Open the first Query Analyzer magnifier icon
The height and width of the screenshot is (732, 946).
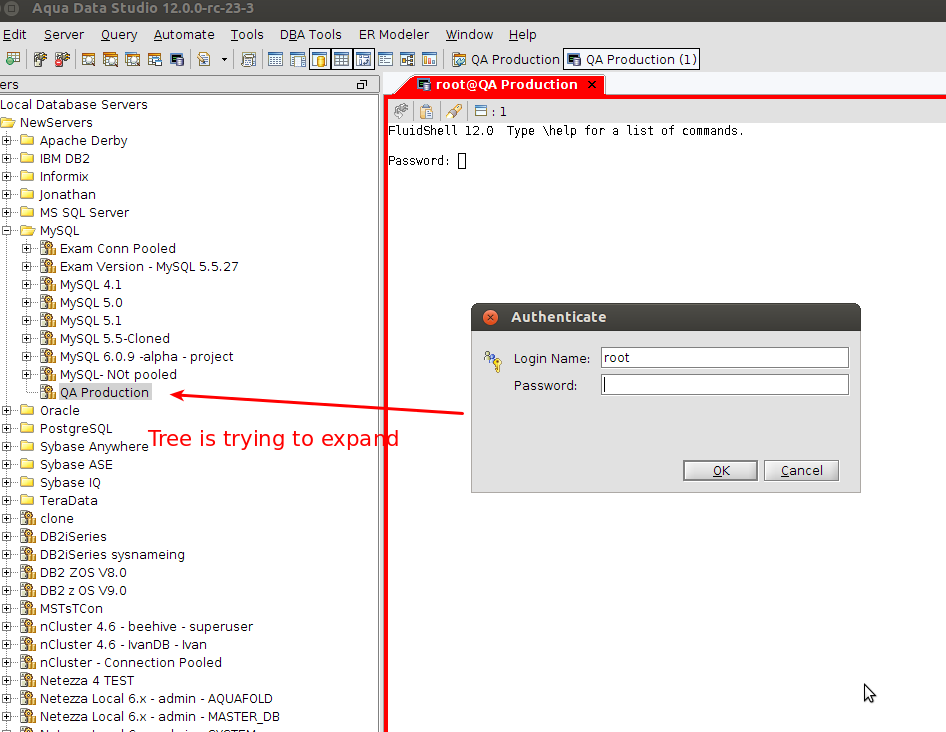click(x=89, y=59)
